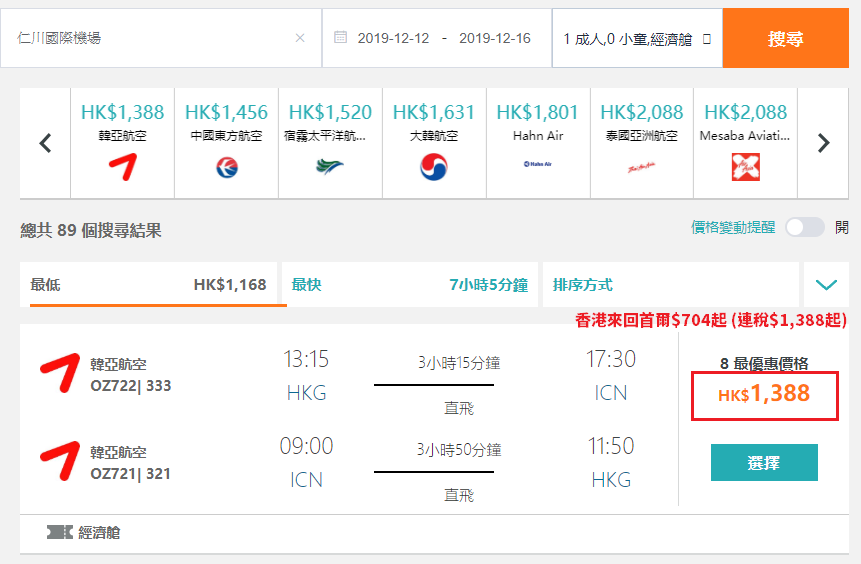Filter by 韓亞航空 HK$1,388 price
861x564 pixels.
click(x=122, y=112)
